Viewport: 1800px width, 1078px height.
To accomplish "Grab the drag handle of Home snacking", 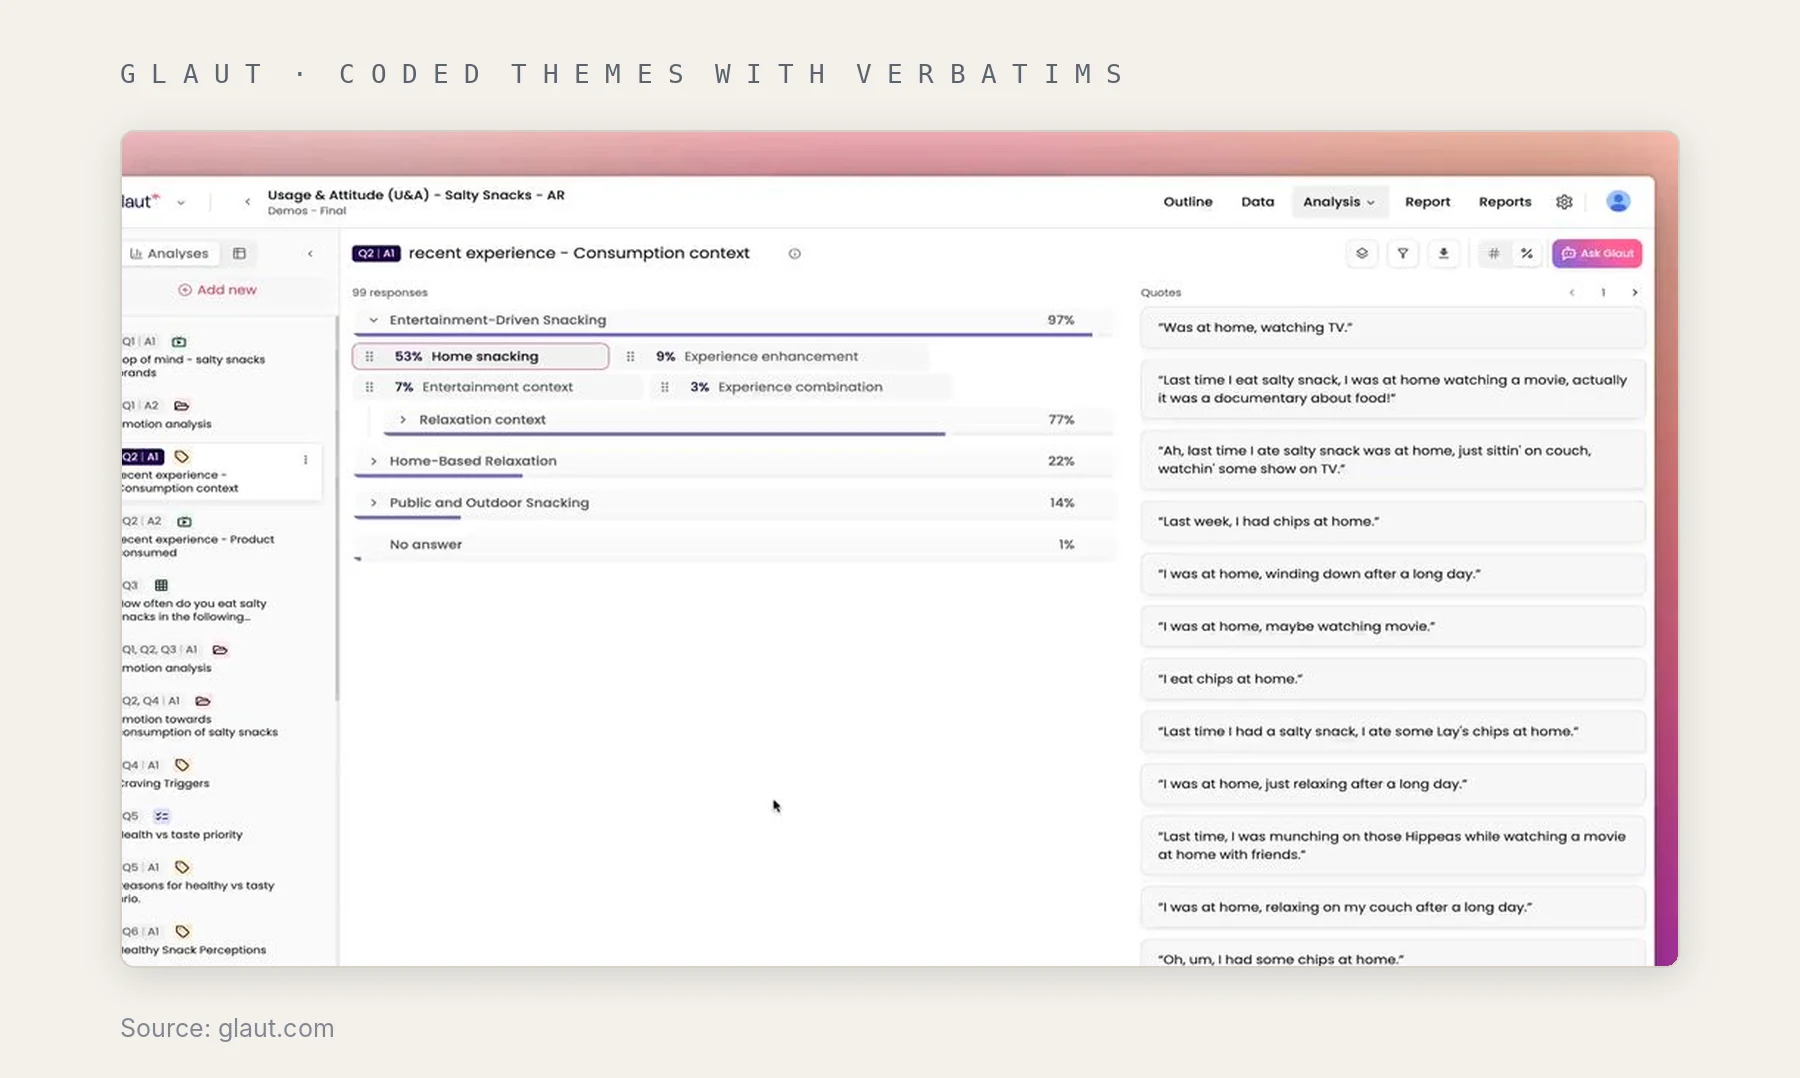I will tap(369, 357).
